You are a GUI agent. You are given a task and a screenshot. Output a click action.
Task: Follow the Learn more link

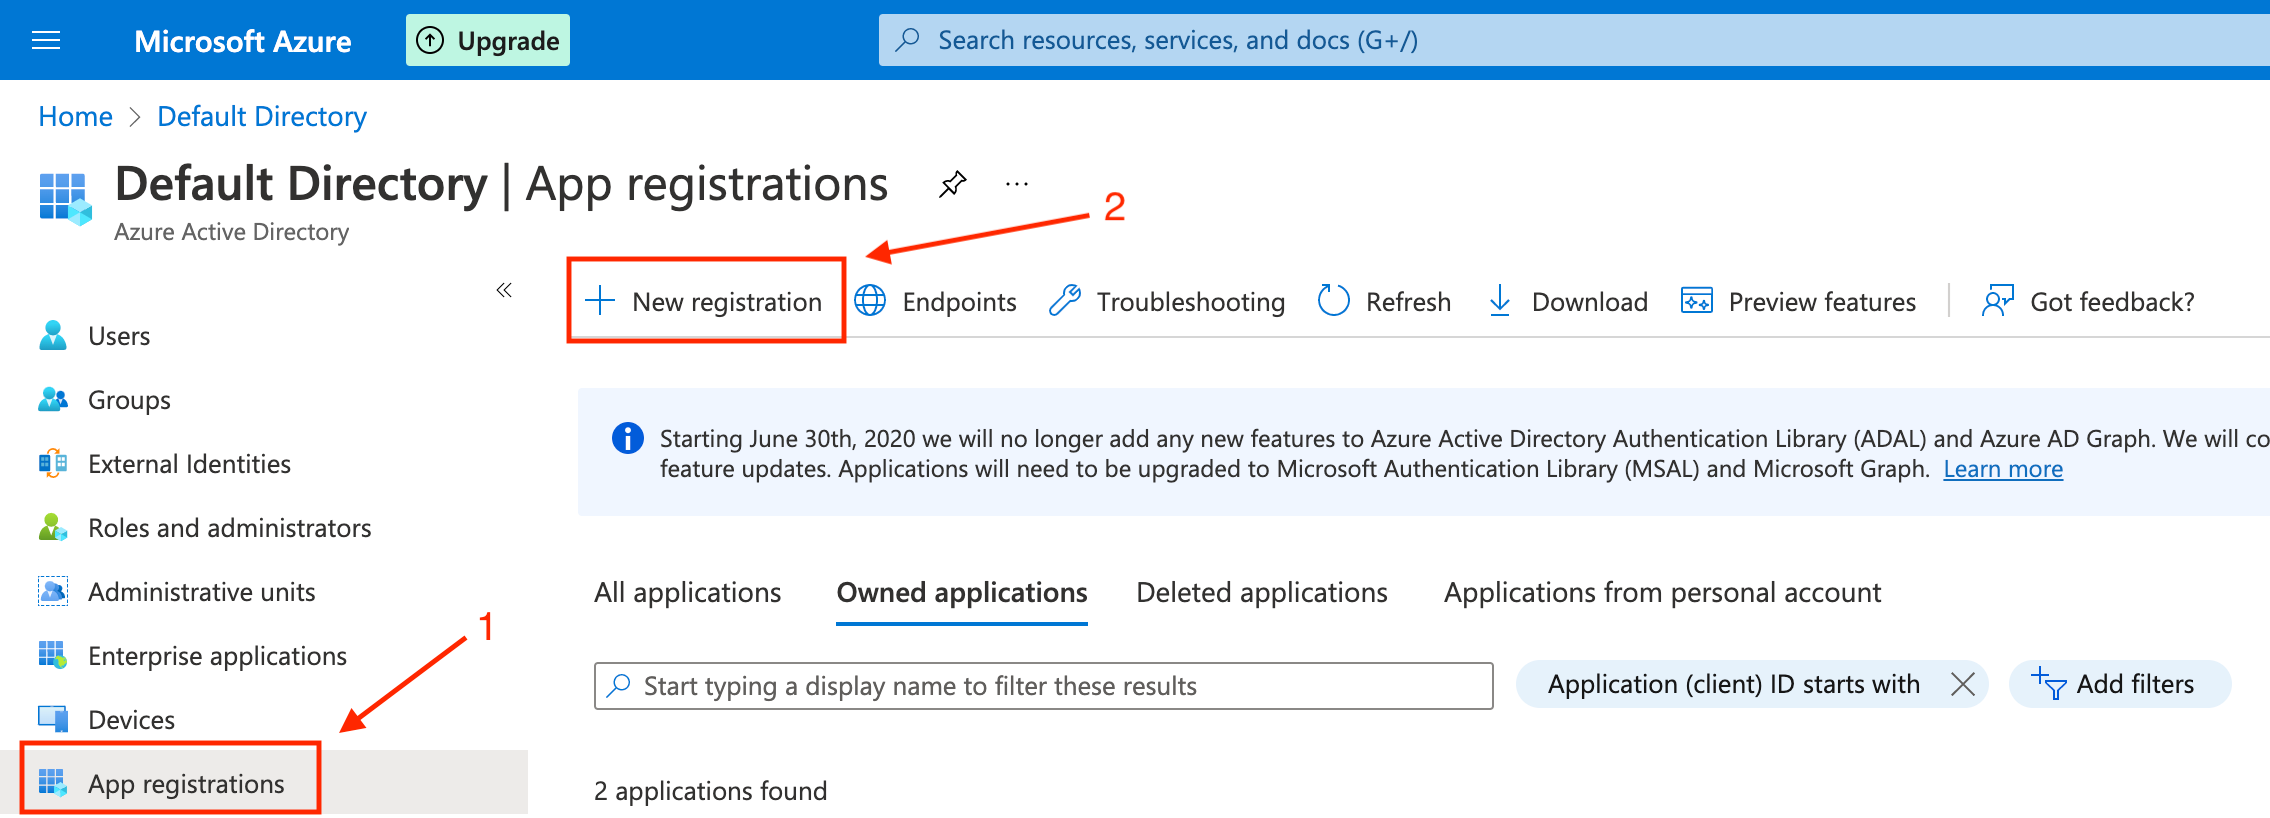pyautogui.click(x=2002, y=469)
